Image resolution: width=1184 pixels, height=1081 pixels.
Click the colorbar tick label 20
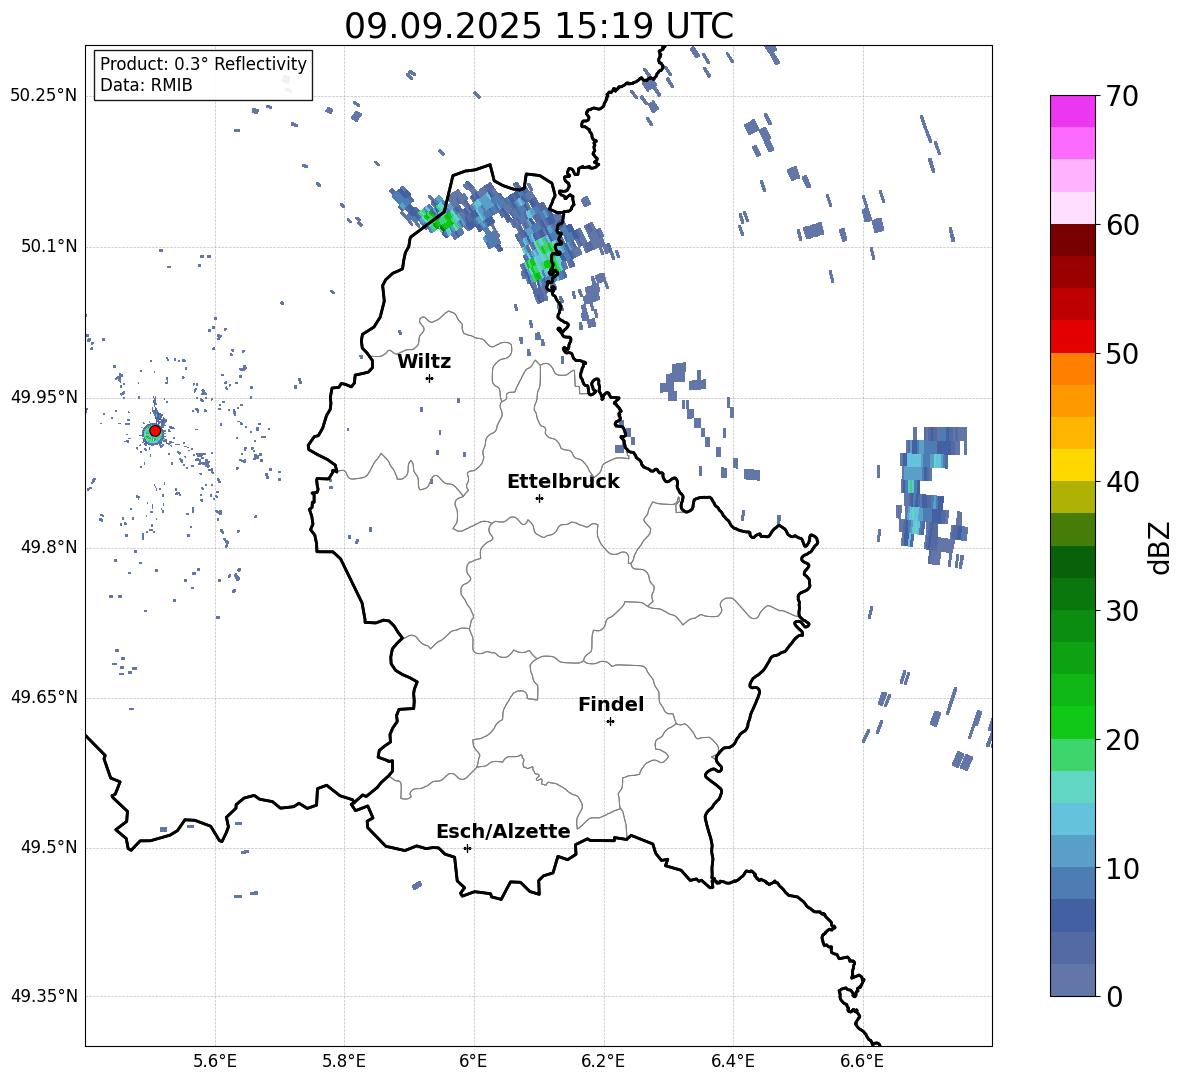(1122, 740)
